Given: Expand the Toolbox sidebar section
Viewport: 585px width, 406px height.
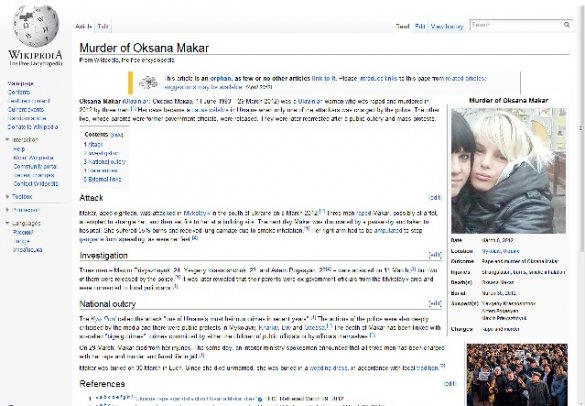Looking at the screenshot, I should 7,196.
